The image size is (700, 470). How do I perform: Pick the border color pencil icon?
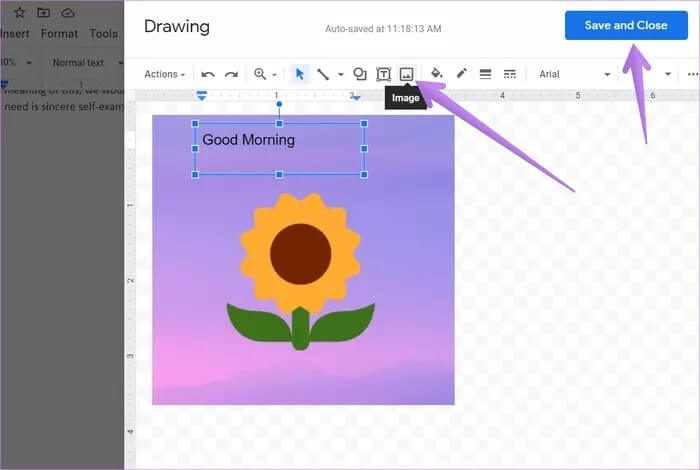461,74
